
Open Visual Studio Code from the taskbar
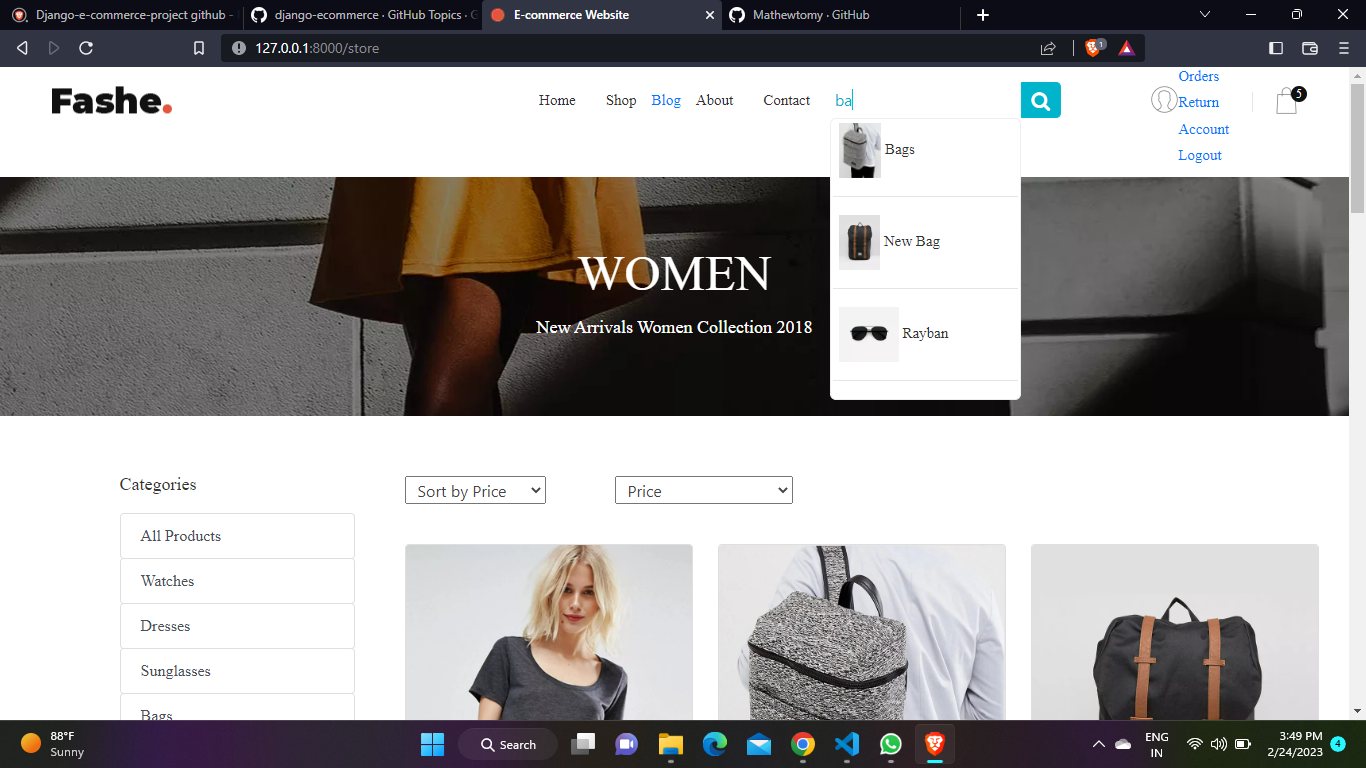coord(847,744)
